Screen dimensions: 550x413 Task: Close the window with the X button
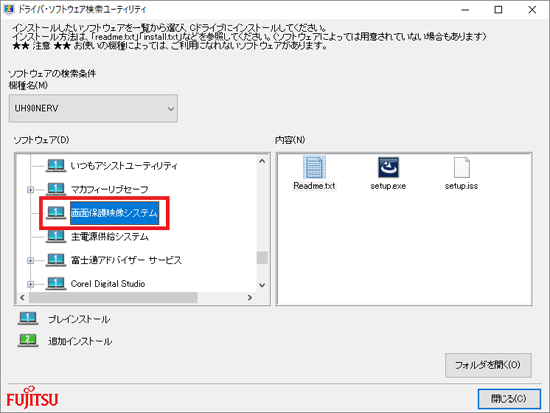point(532,10)
